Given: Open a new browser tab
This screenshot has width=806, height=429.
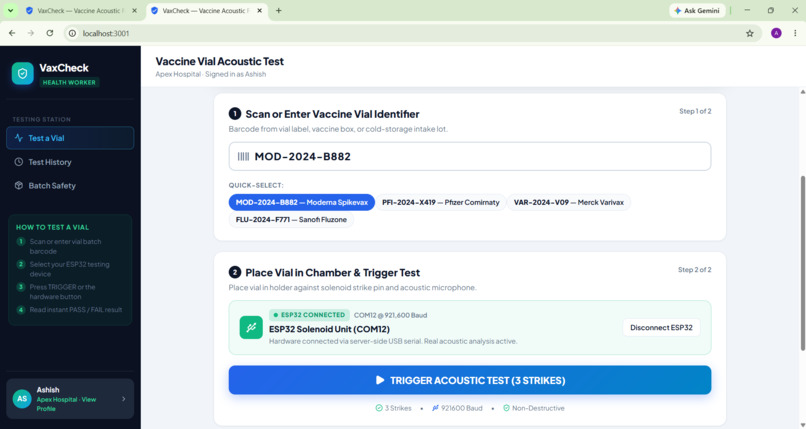Looking at the screenshot, I should 279,10.
